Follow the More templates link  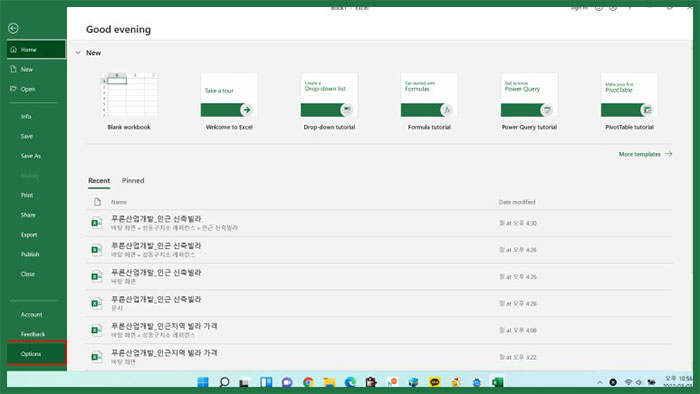tap(645, 154)
